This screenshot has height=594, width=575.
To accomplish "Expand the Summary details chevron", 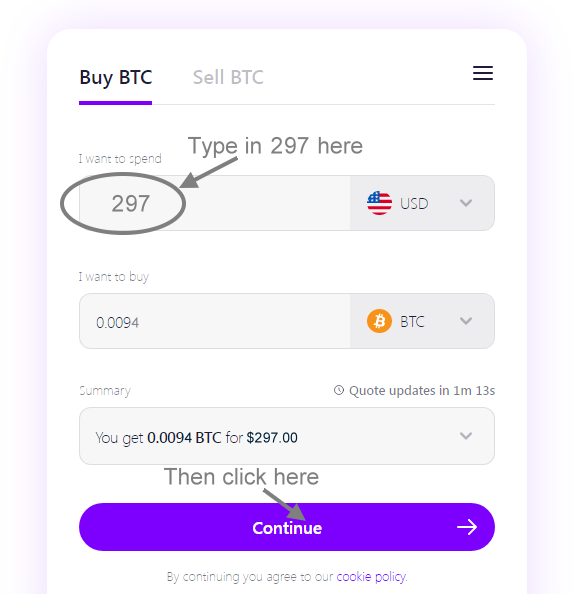I will point(466,436).
